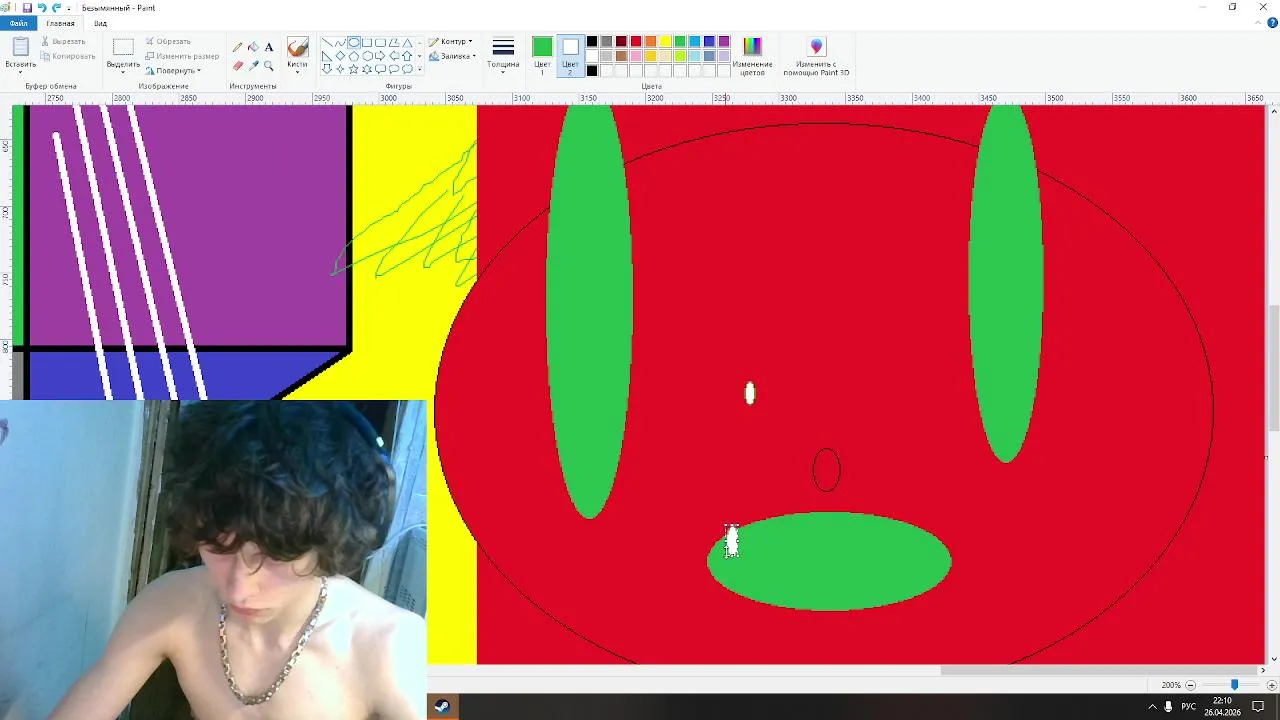This screenshot has height=720, width=1280.
Task: Switch to the Главная tab
Action: point(60,23)
